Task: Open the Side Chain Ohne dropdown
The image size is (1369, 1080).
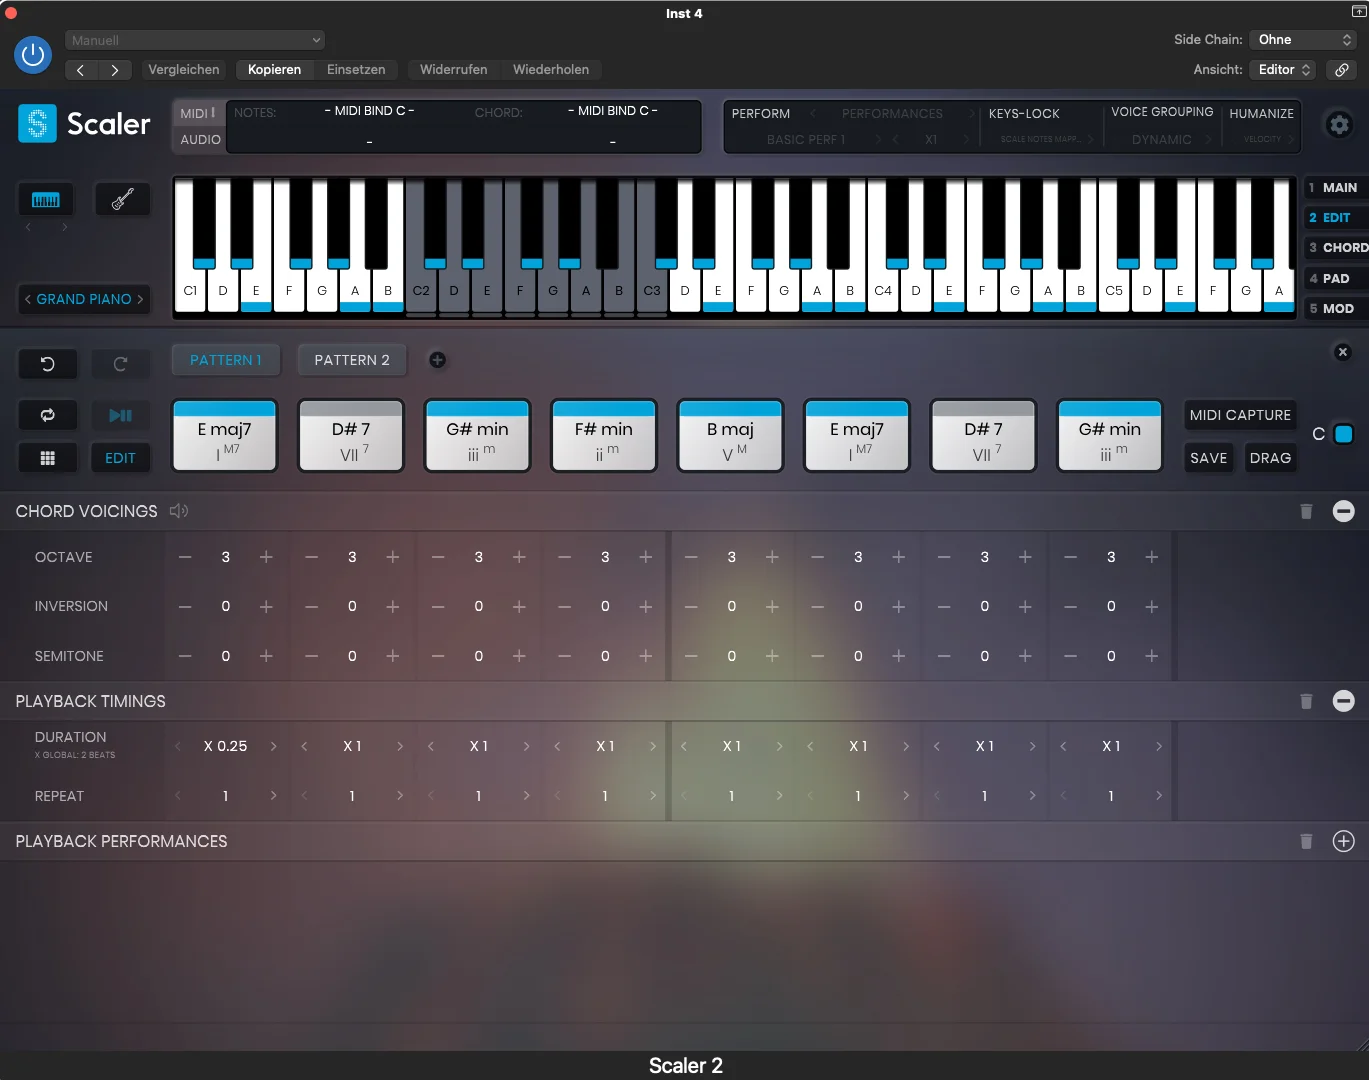Action: pyautogui.click(x=1303, y=39)
